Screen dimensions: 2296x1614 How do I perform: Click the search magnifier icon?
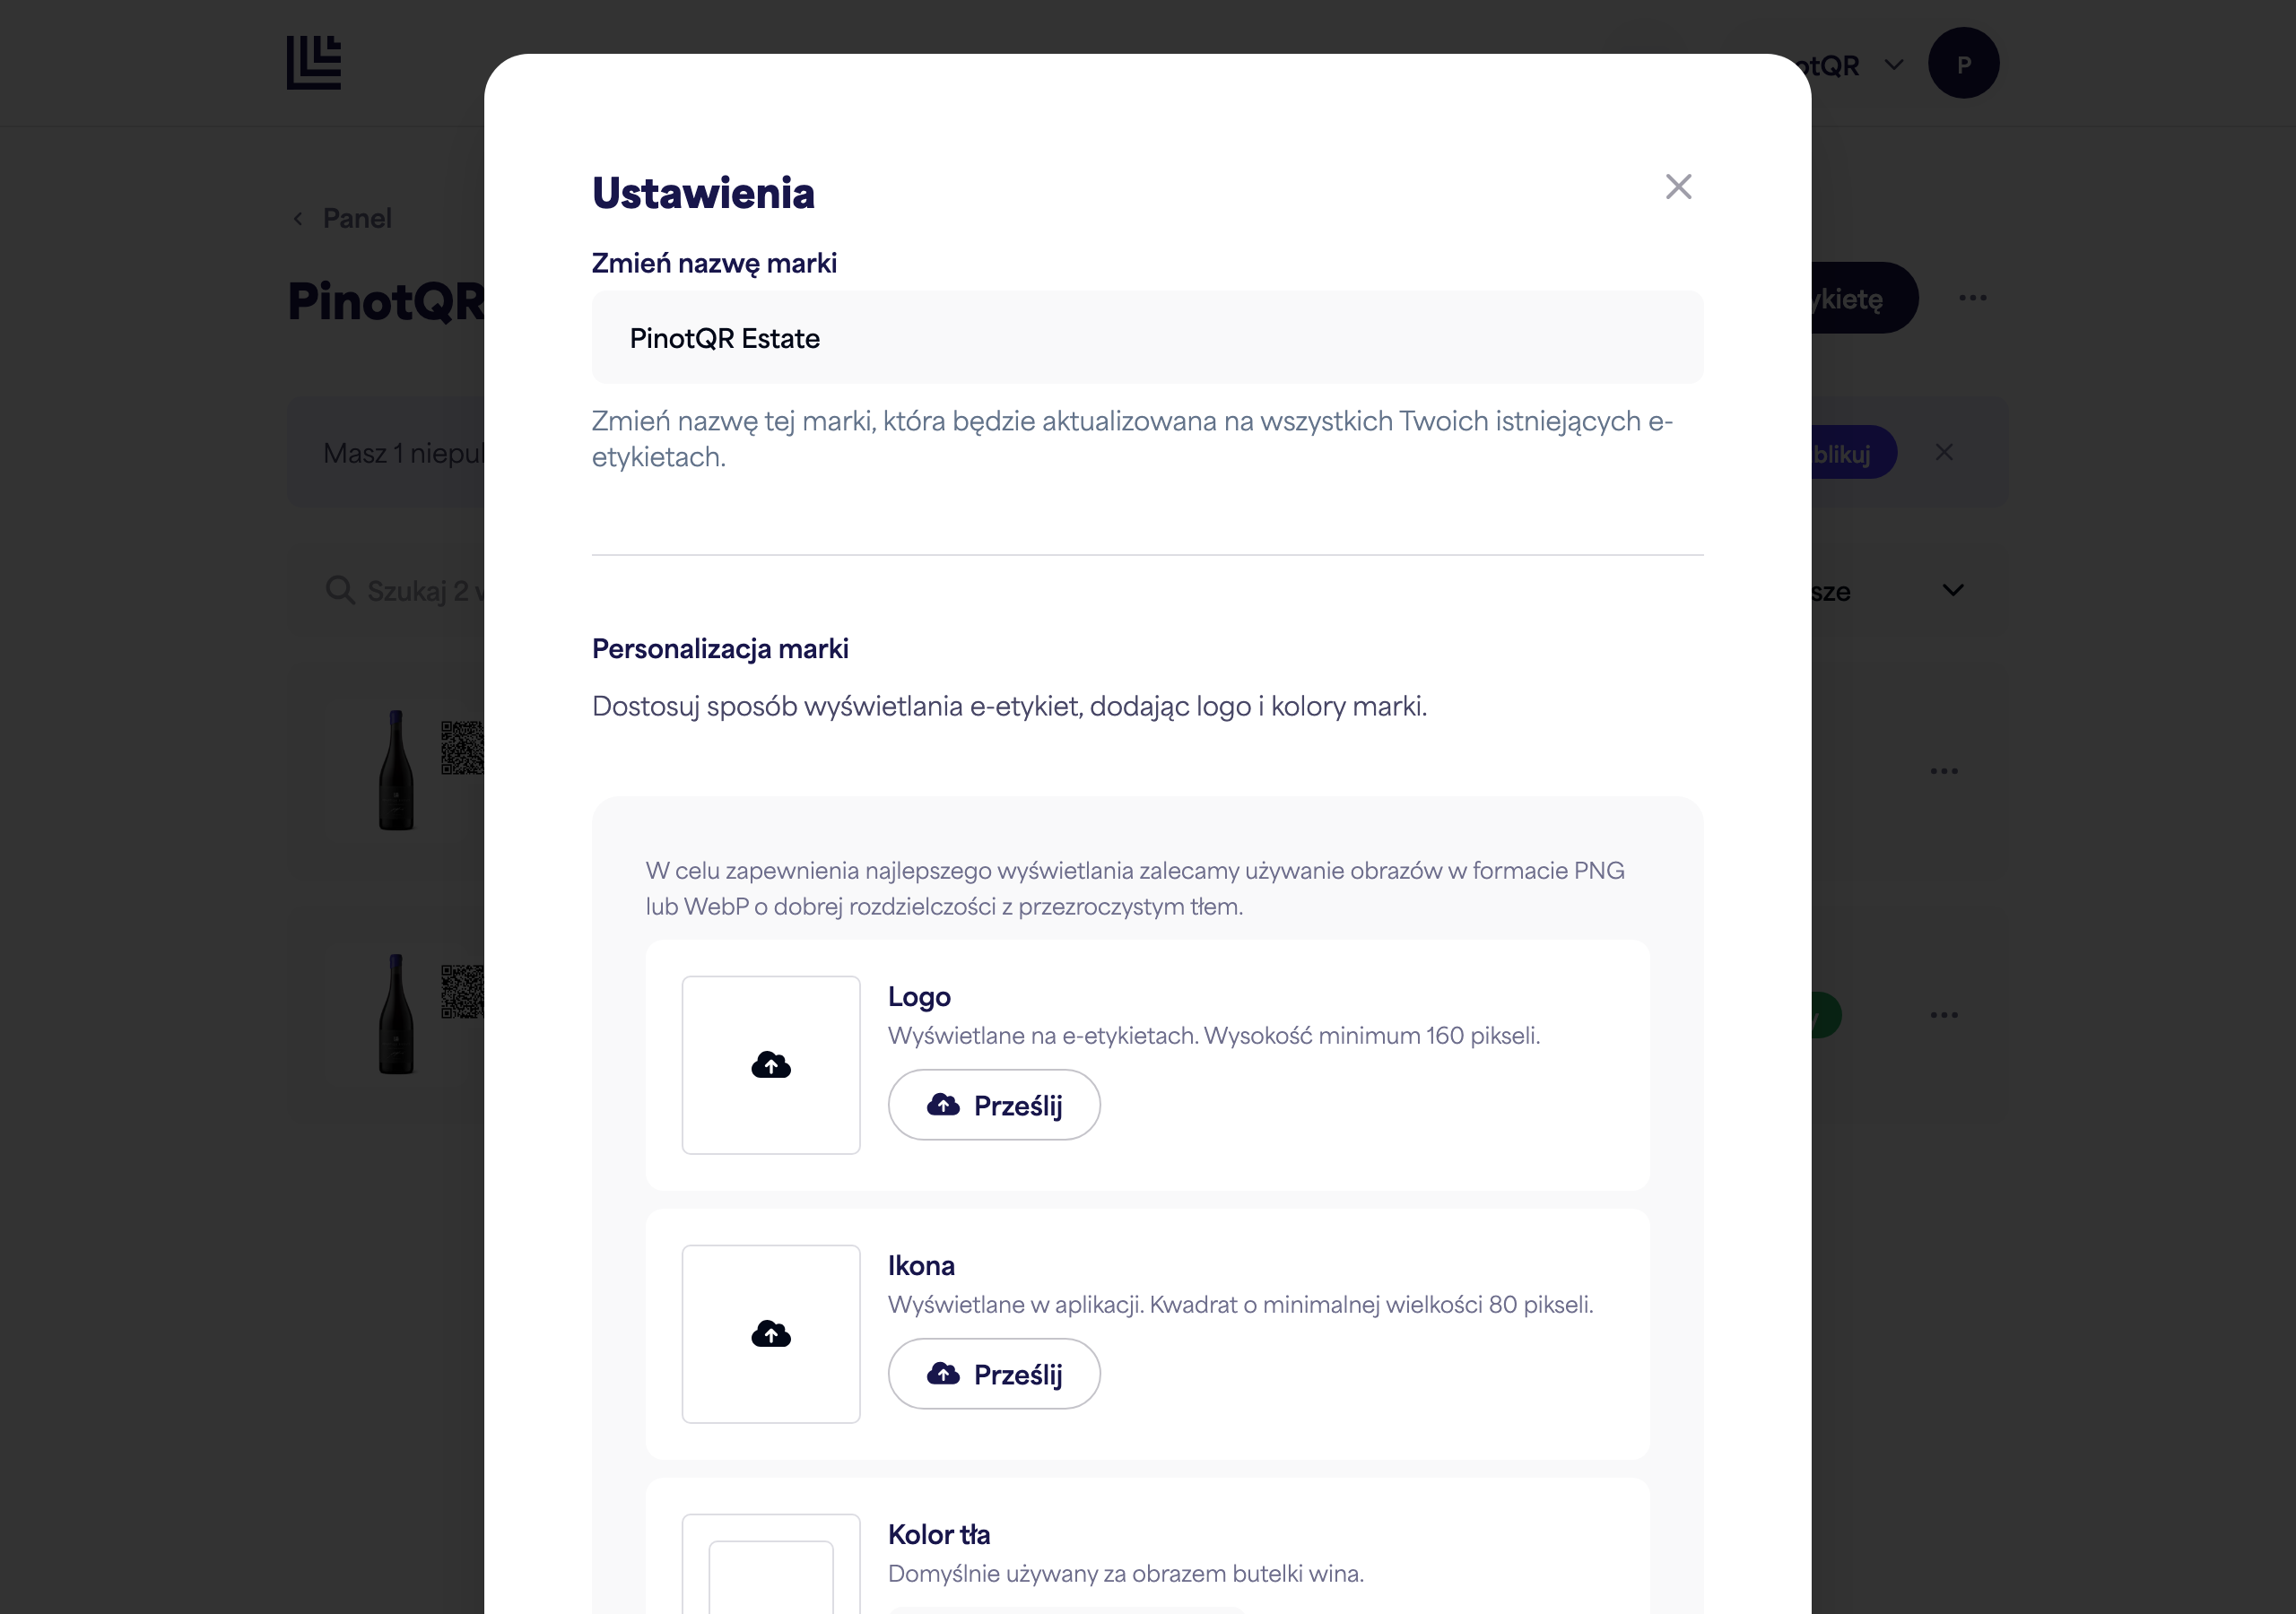(340, 590)
